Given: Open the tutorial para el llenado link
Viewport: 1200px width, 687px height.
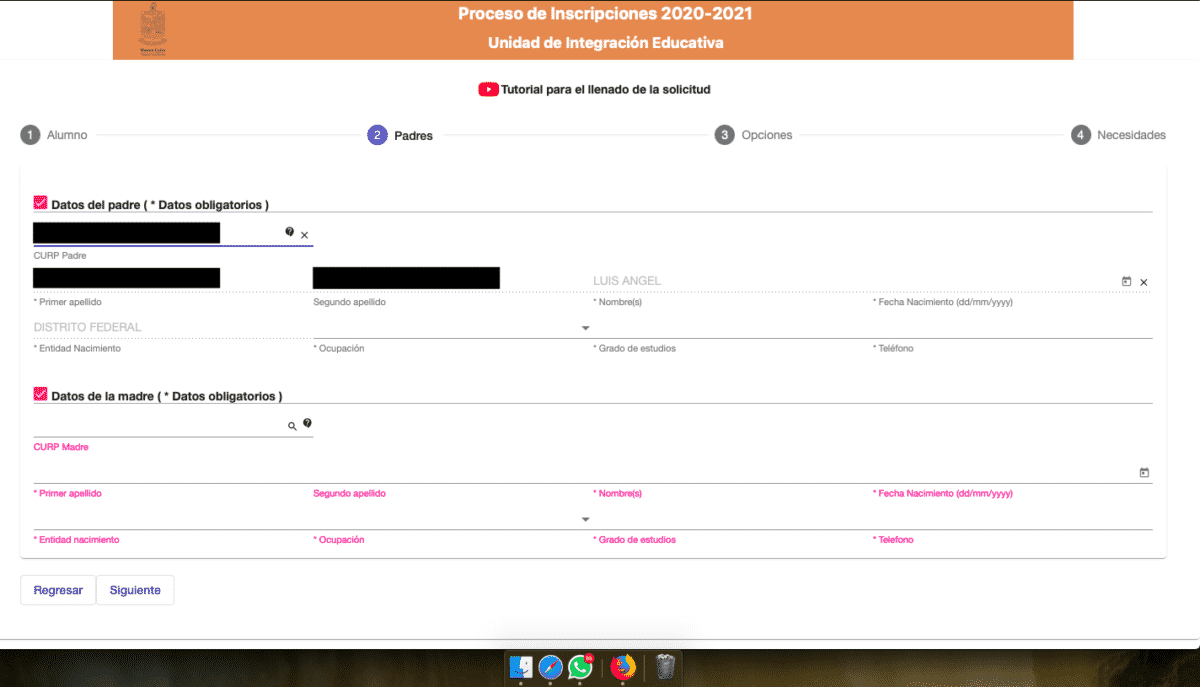Looking at the screenshot, I should [605, 89].
